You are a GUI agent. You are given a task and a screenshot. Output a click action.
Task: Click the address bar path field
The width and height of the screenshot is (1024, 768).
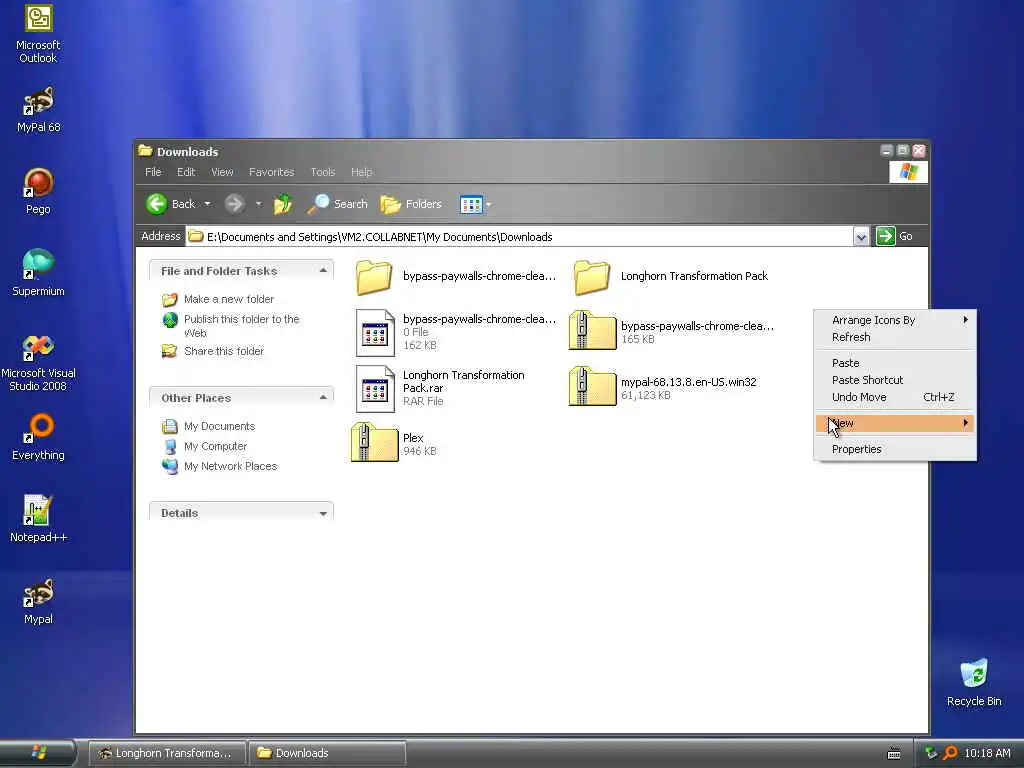tap(520, 236)
